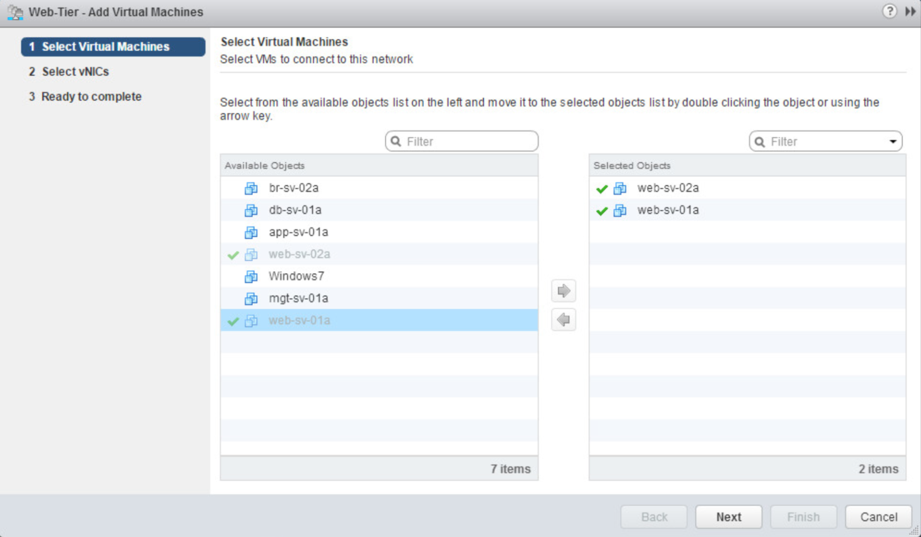
Task: Click the left arrow to remove selected VM
Action: 564,320
